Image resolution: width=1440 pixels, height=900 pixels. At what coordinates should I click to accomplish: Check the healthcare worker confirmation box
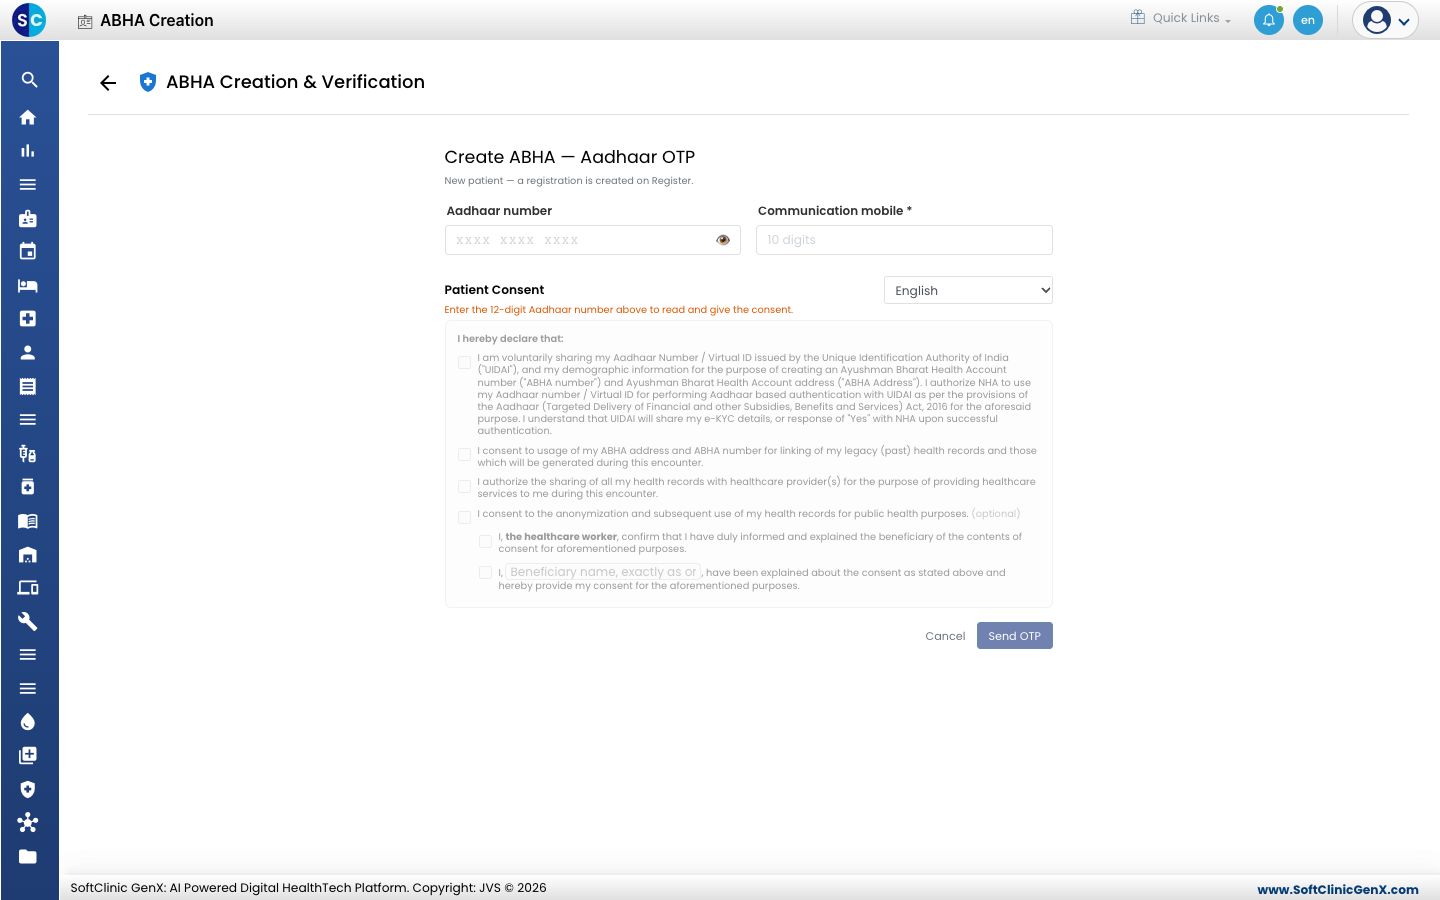point(485,541)
